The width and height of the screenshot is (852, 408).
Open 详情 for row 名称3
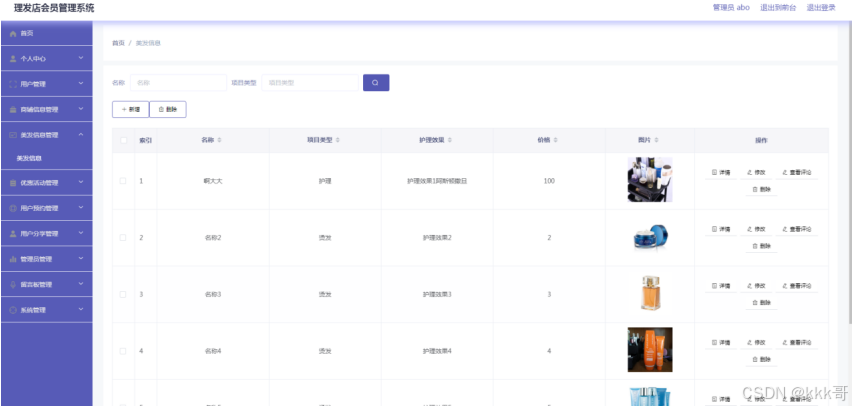[721, 286]
